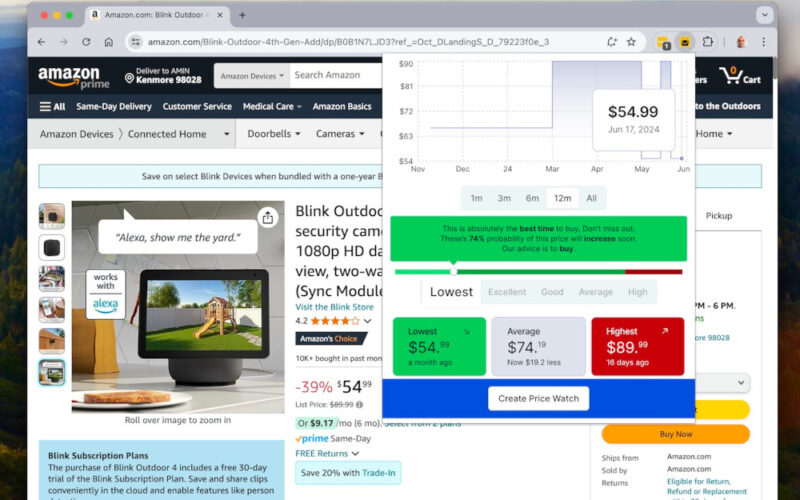This screenshot has height=500, width=800.
Task: Close the Amazon Blink Outdoor tab
Action: tap(220, 15)
